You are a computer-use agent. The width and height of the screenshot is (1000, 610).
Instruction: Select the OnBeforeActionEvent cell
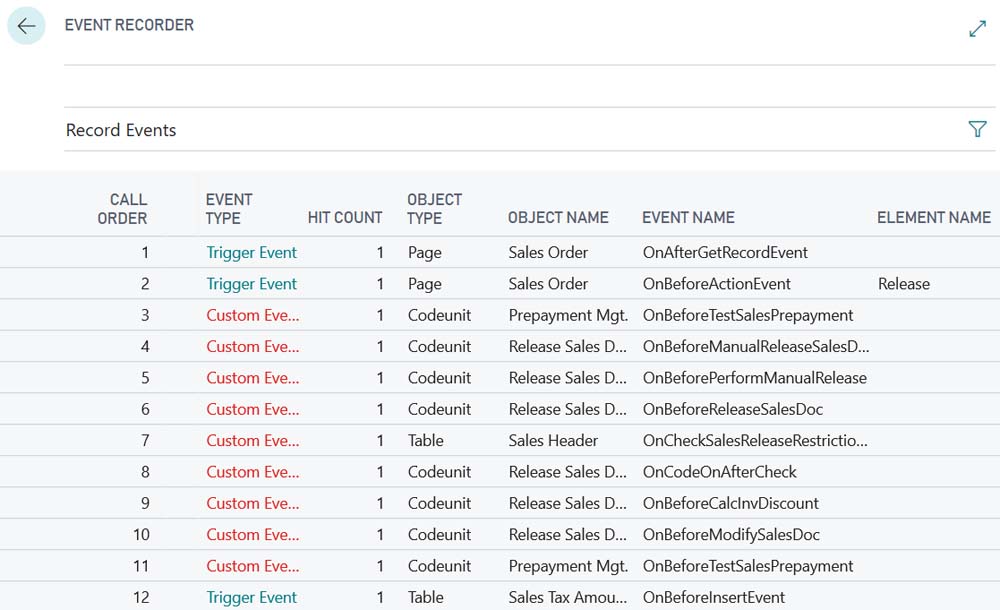pyautogui.click(x=716, y=284)
